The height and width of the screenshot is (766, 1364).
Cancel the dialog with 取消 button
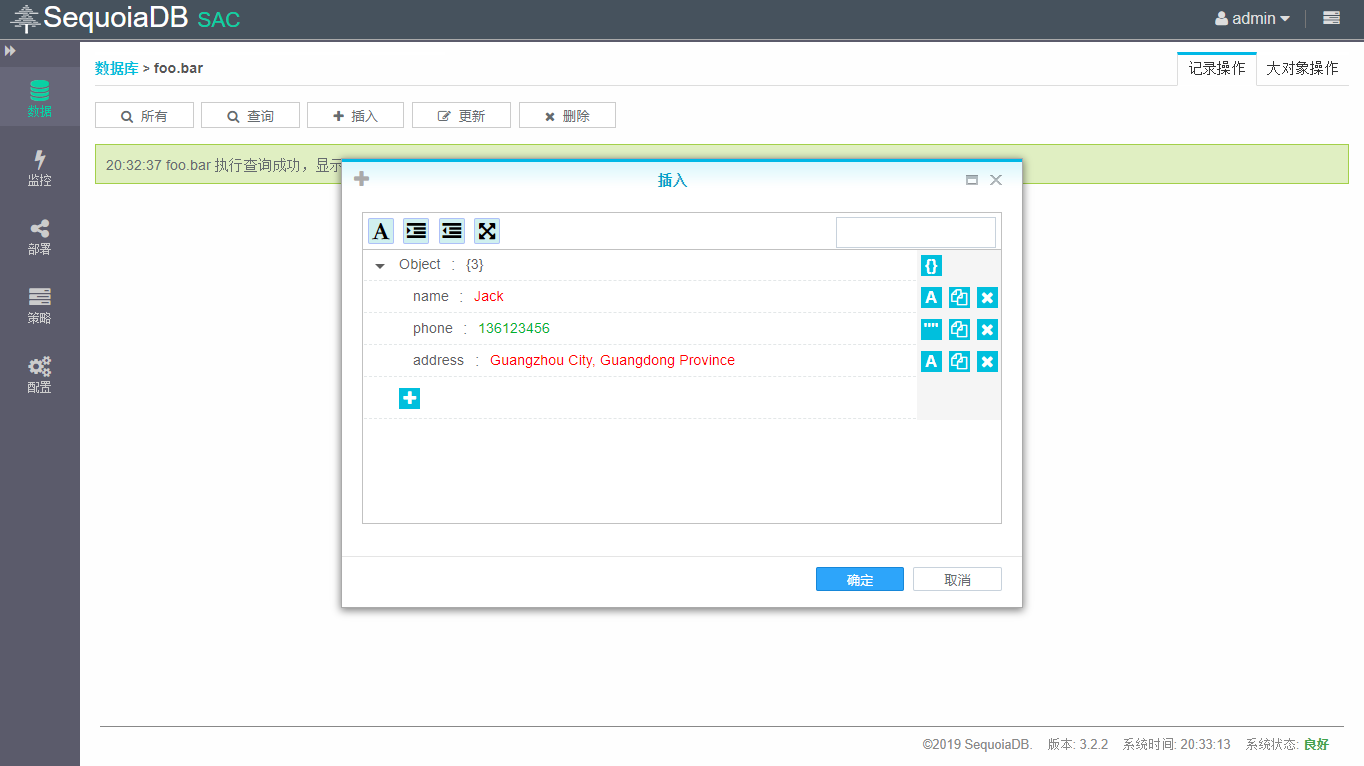click(957, 580)
